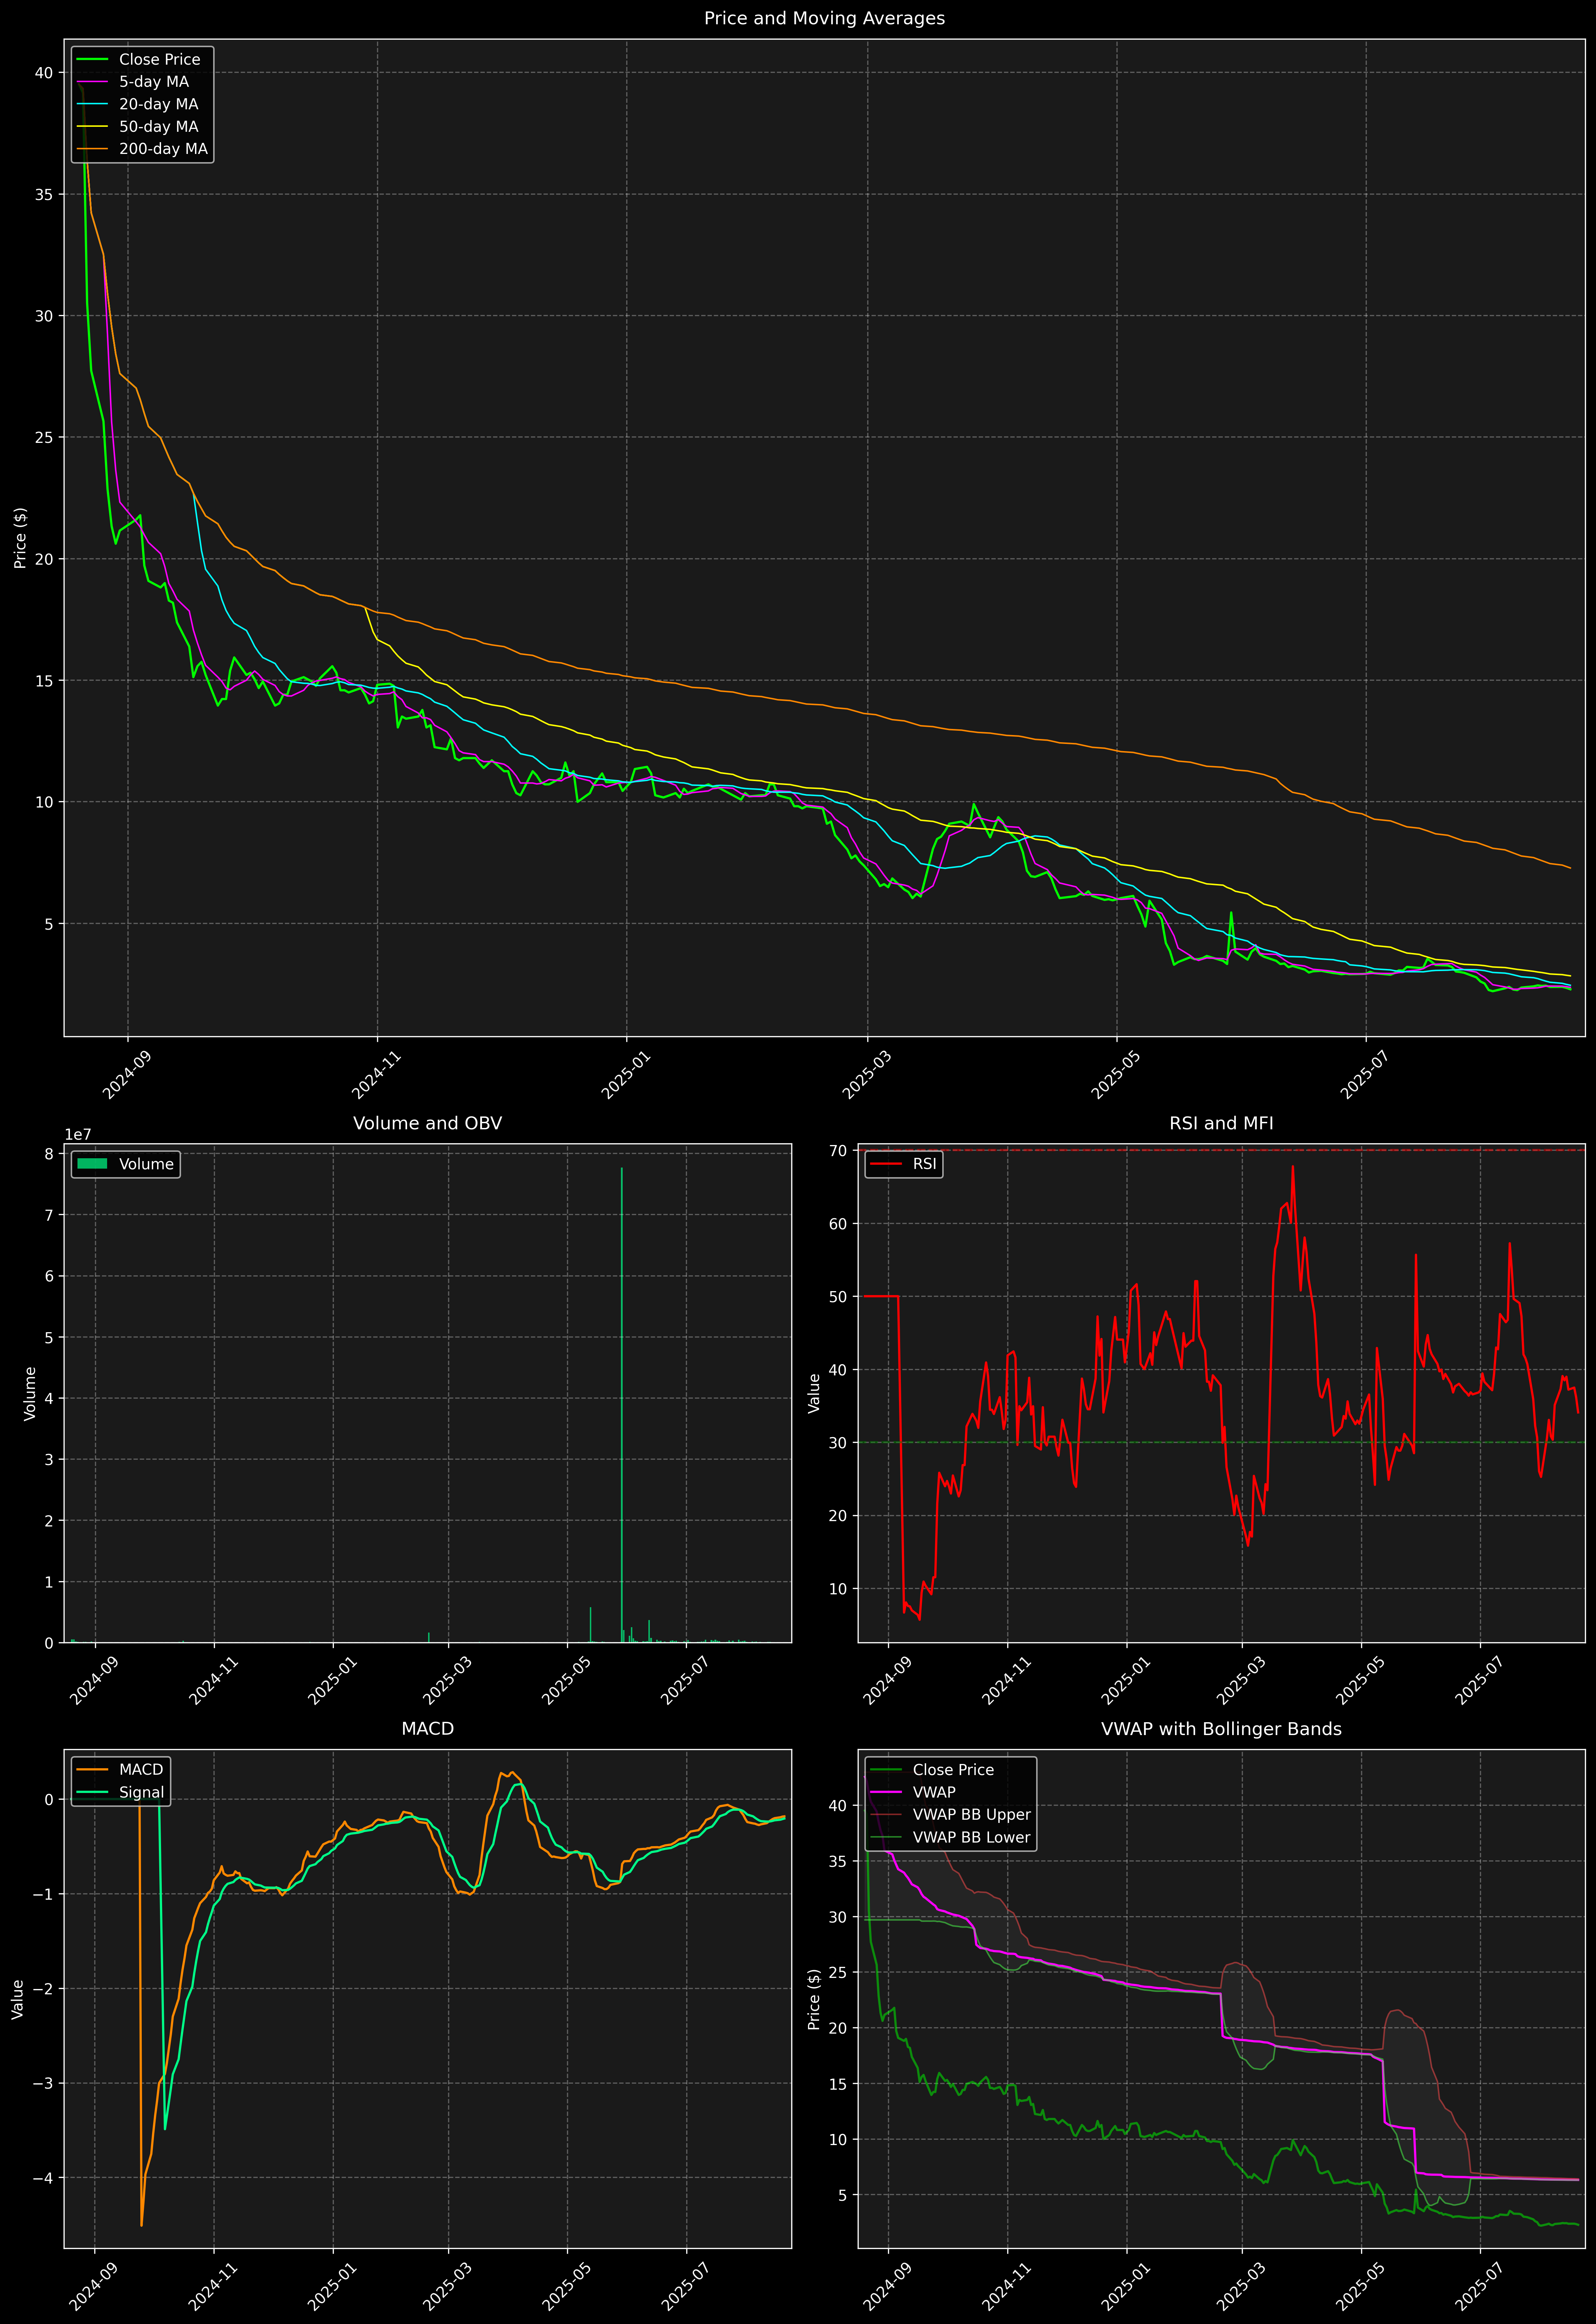
Task: Click the 5-day MA legend entry
Action: [x=153, y=82]
